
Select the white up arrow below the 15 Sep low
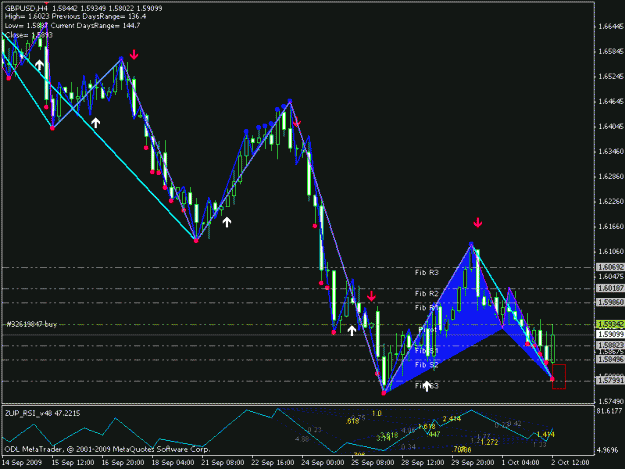[x=95, y=122]
